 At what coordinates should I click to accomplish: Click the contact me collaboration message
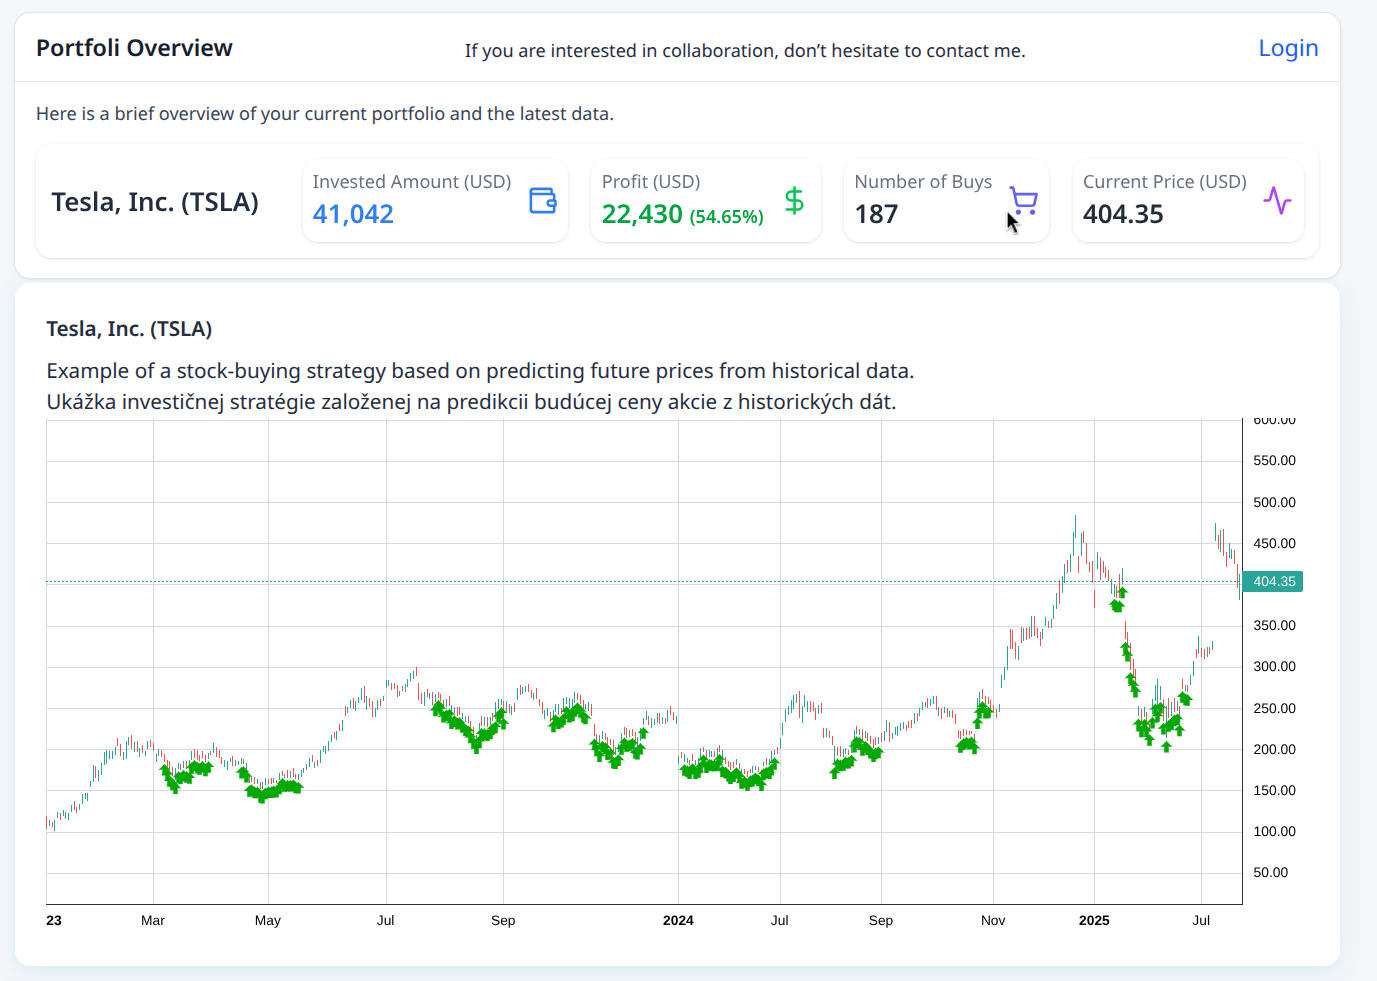pyautogui.click(x=744, y=50)
